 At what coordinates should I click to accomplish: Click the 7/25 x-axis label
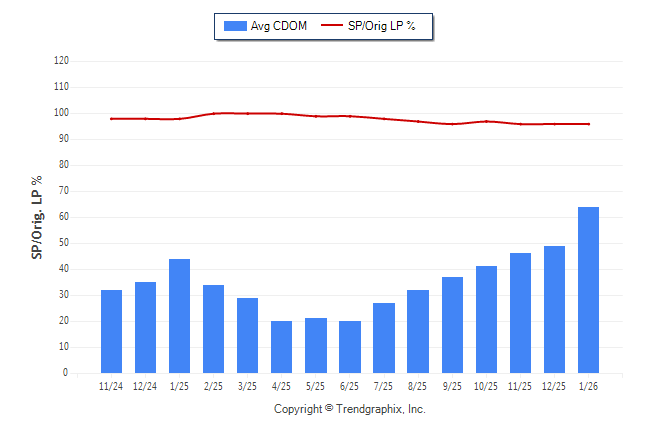(x=384, y=385)
